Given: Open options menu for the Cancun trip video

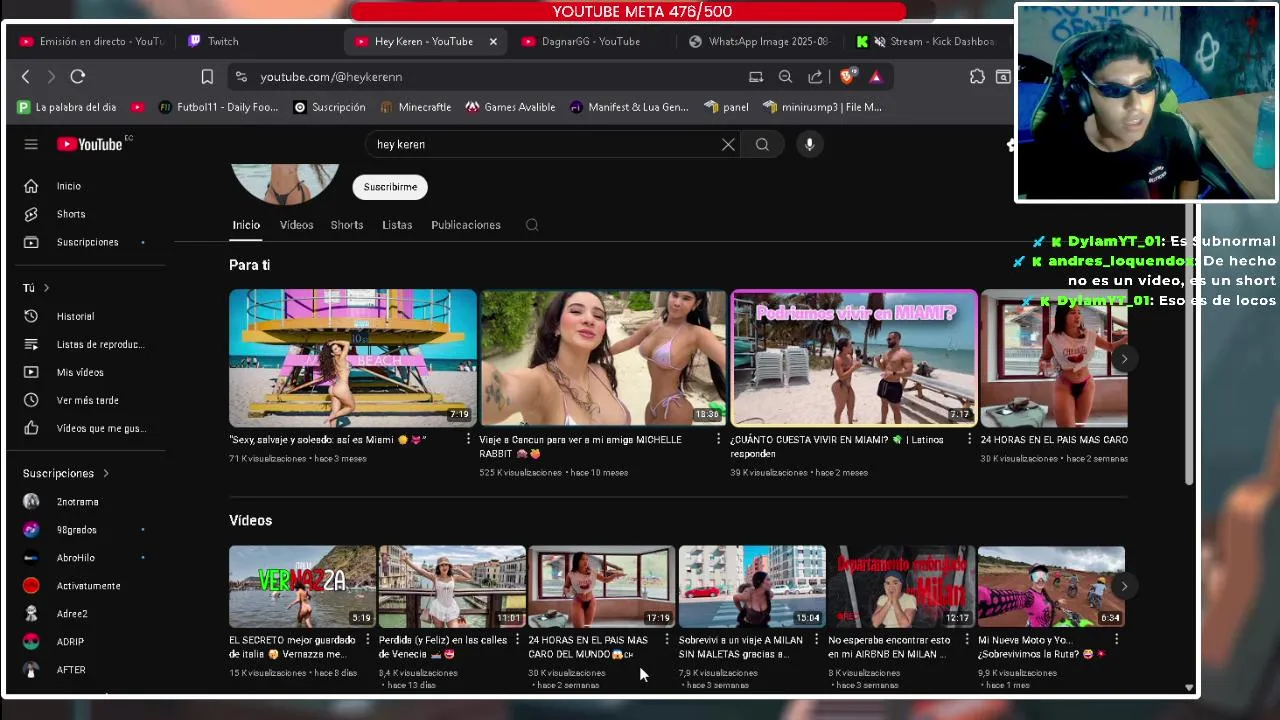Looking at the screenshot, I should tap(718, 440).
